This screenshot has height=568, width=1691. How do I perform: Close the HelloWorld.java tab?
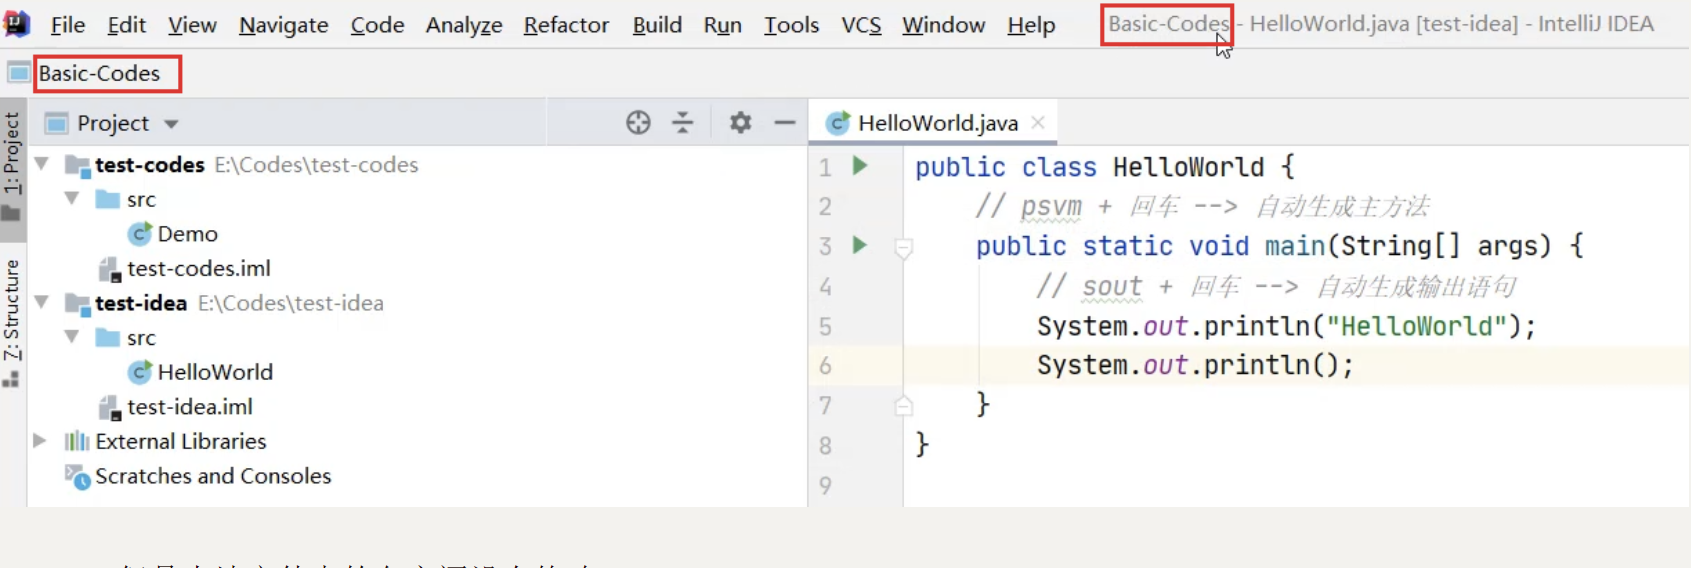coord(1038,122)
